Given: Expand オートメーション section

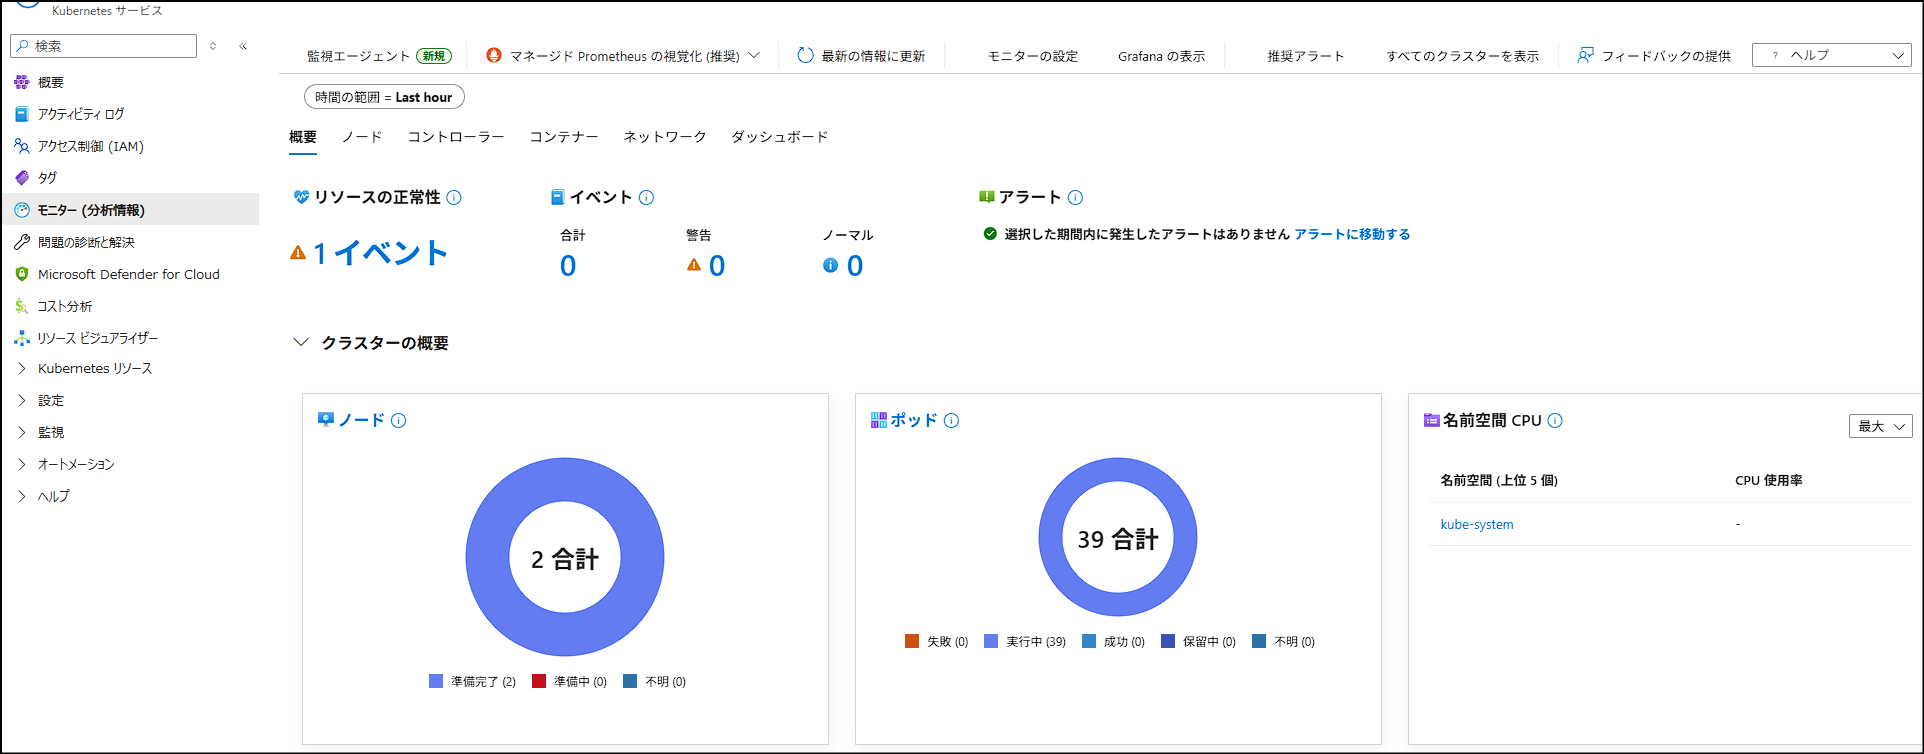Looking at the screenshot, I should click(x=22, y=464).
